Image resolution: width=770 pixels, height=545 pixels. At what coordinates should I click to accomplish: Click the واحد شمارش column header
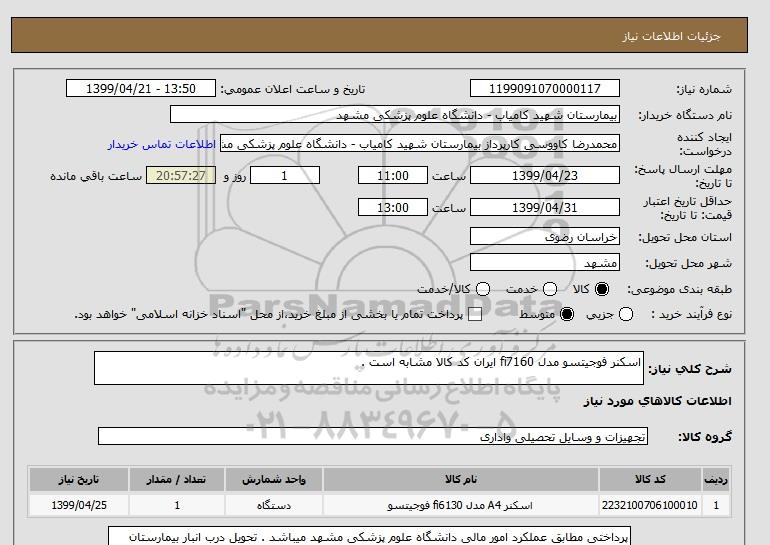tap(274, 479)
